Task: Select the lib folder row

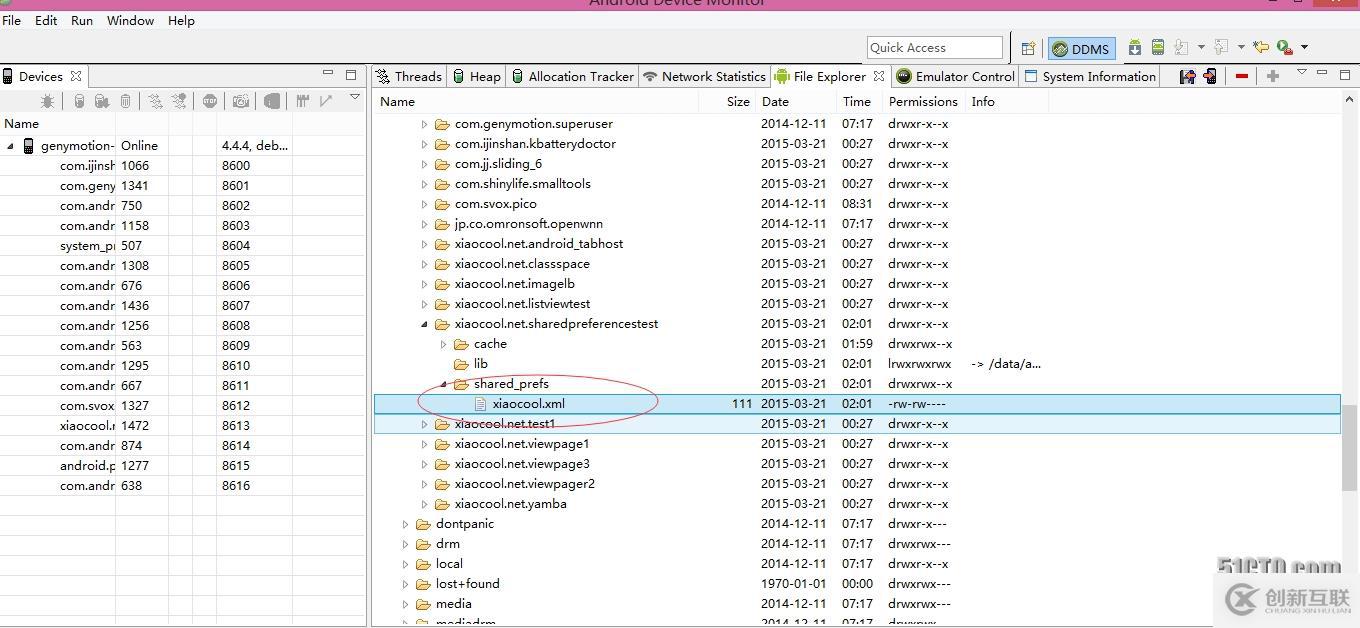Action: point(857,364)
